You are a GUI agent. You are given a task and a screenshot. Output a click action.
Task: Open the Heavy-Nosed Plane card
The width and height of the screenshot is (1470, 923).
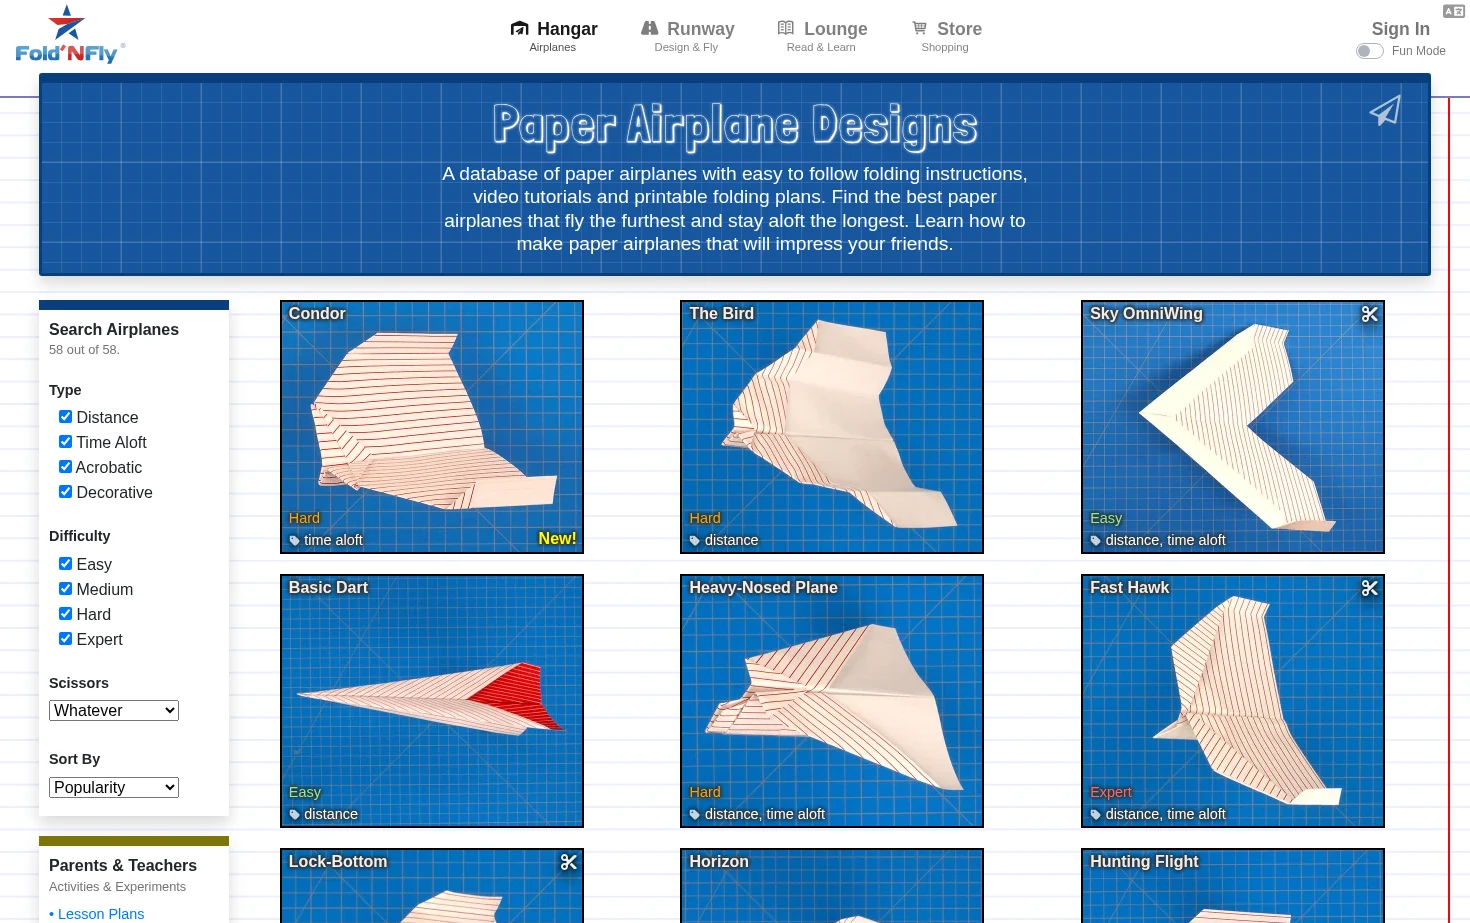click(832, 701)
